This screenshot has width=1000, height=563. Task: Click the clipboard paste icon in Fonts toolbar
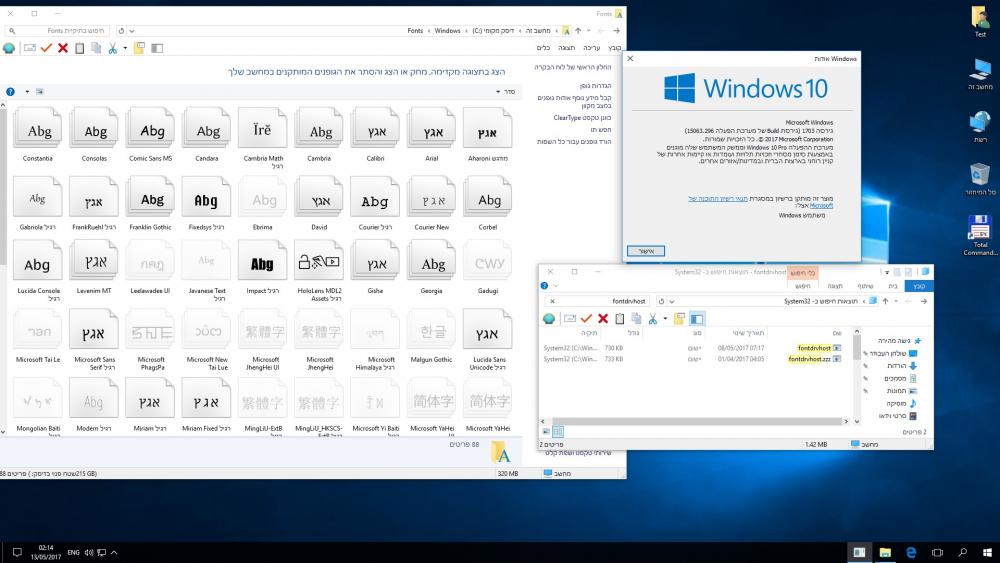point(79,48)
